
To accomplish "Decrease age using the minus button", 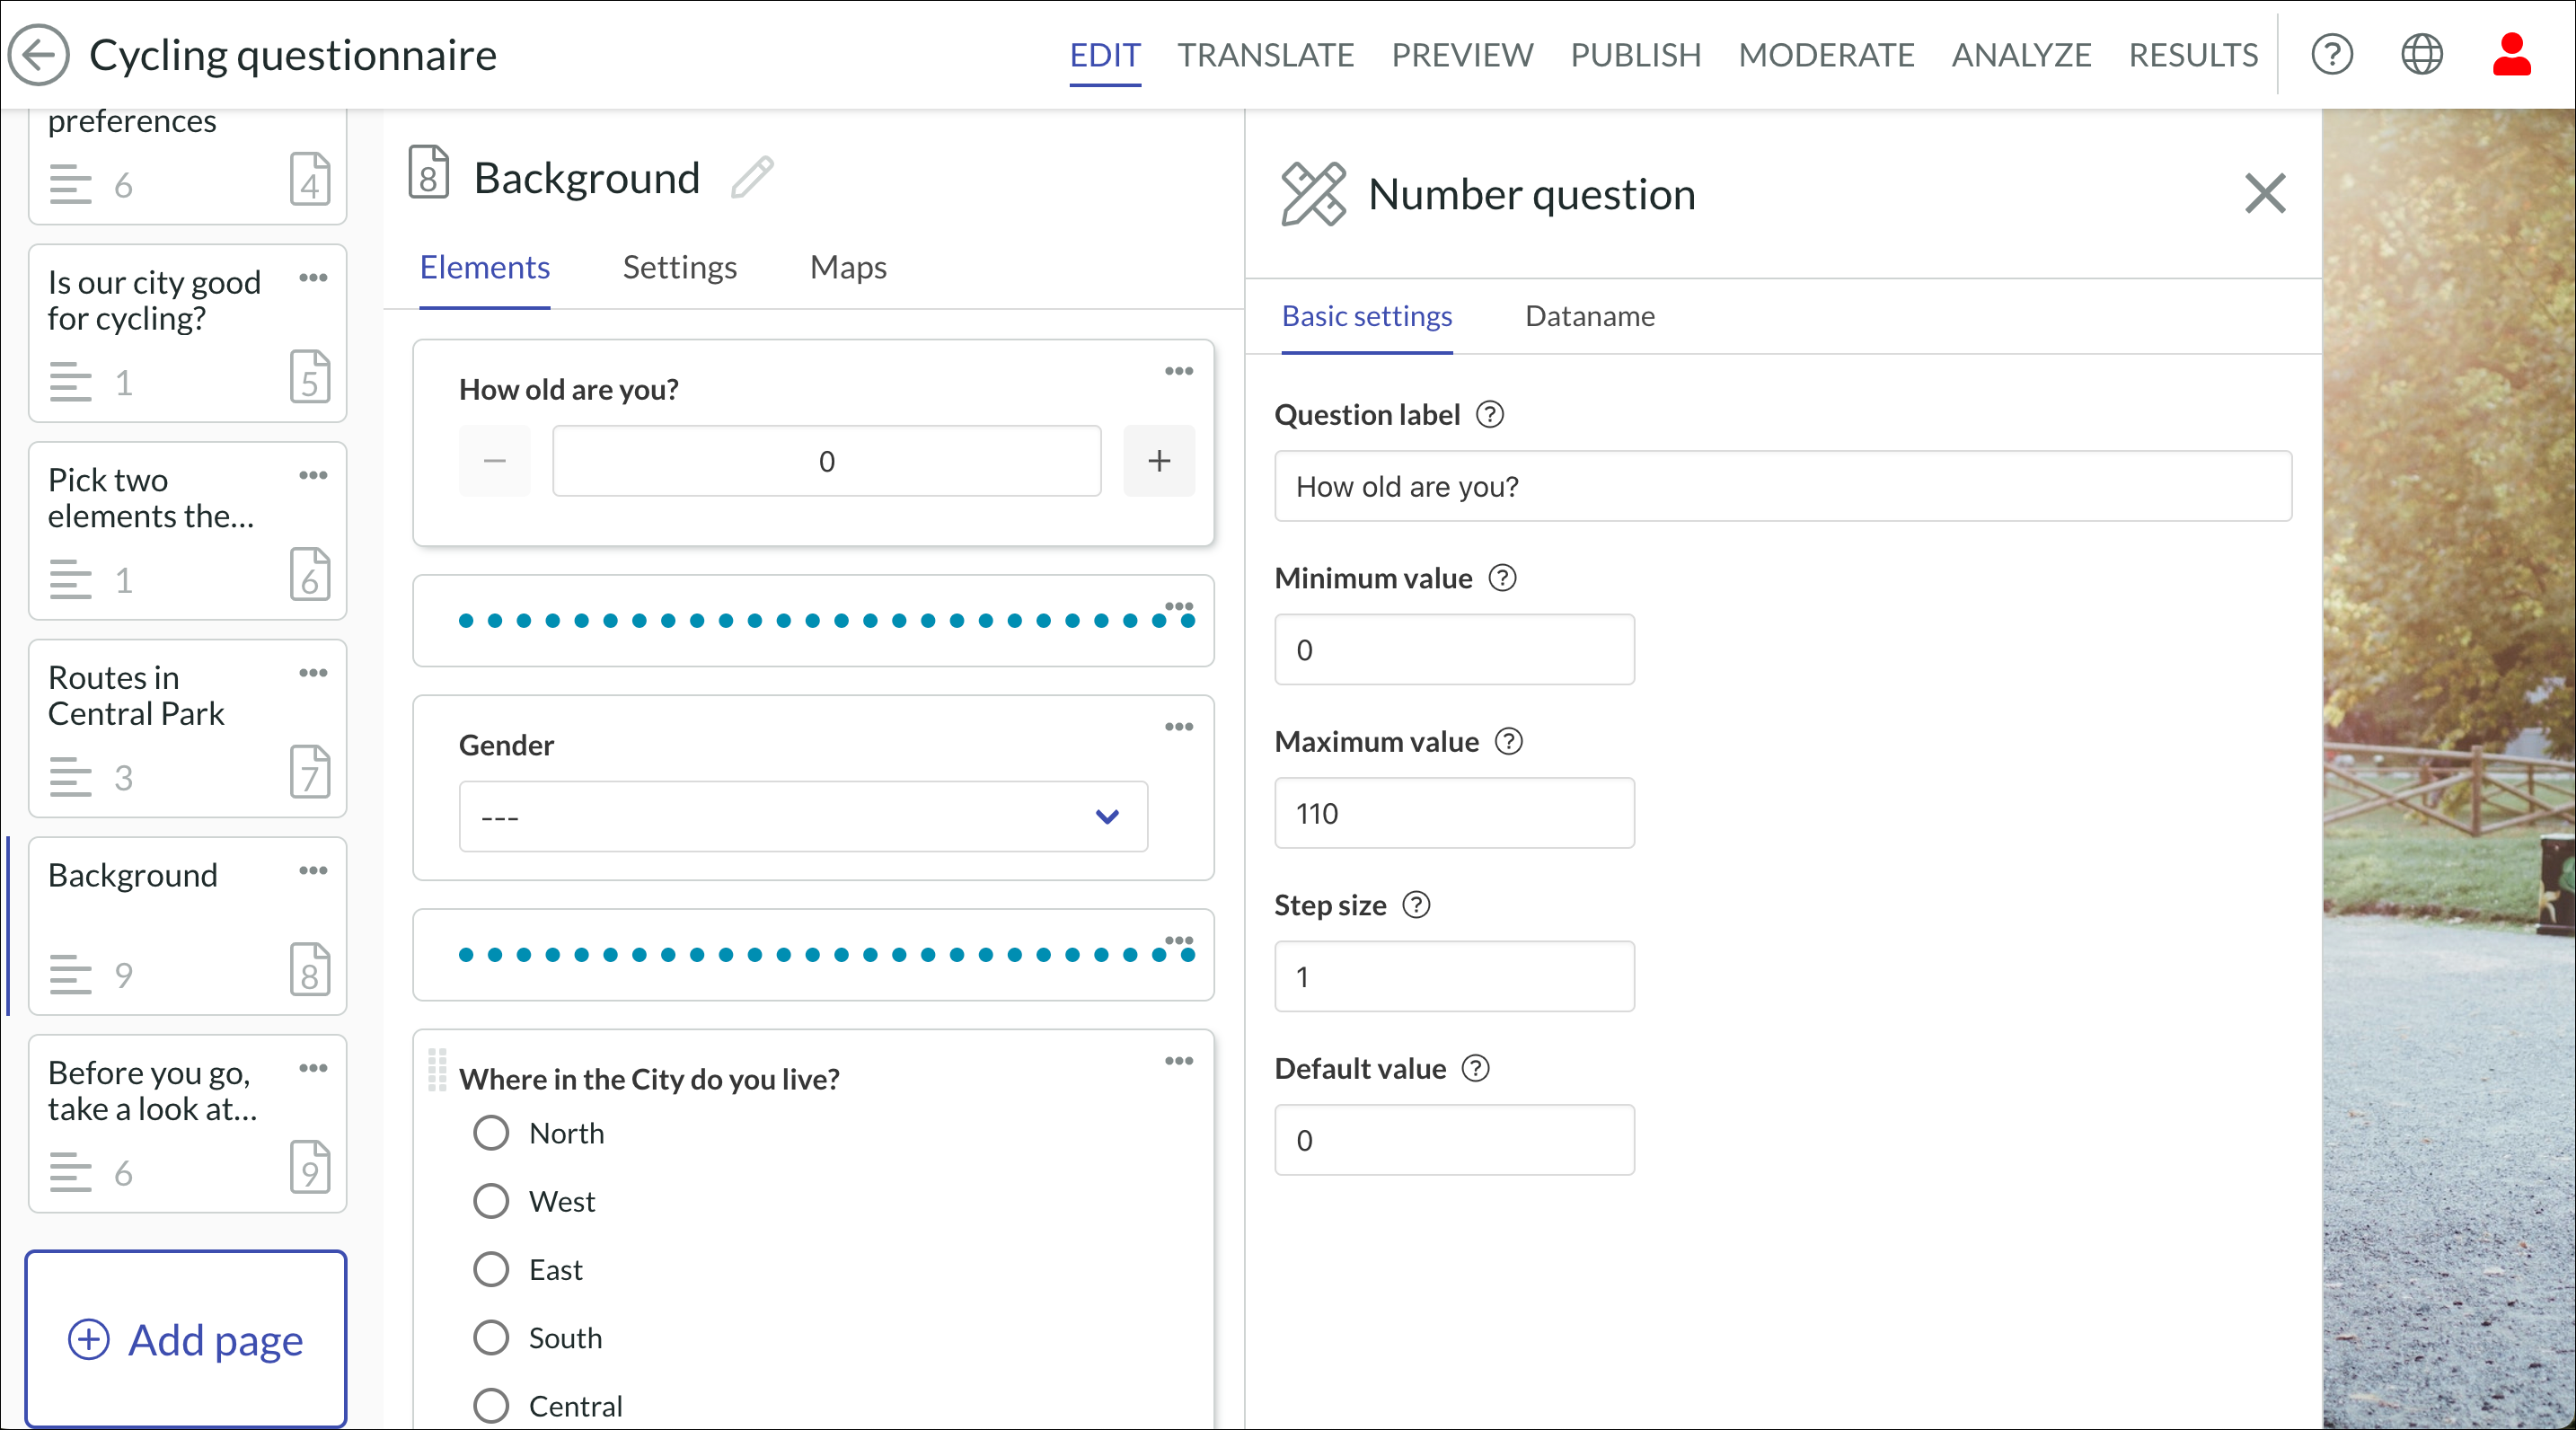I will tap(495, 461).
